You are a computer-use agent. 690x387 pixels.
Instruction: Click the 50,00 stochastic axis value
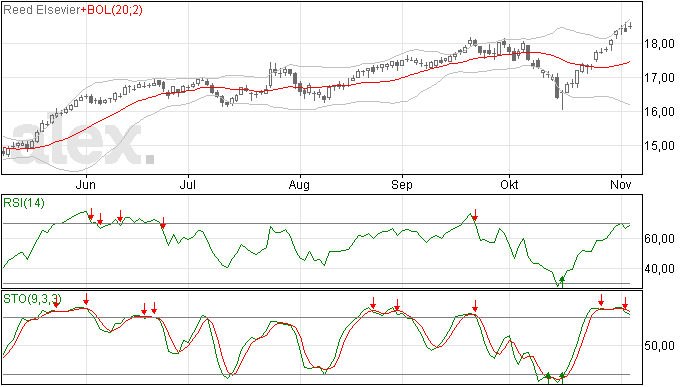(x=659, y=346)
